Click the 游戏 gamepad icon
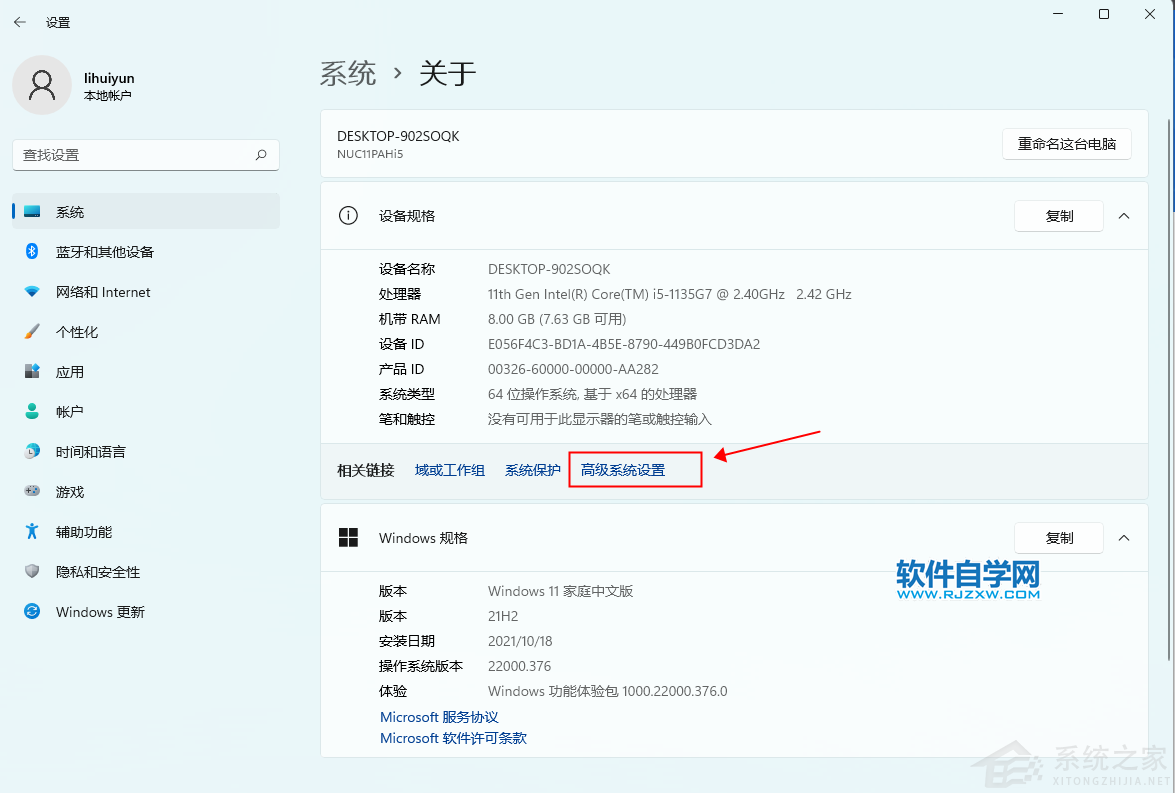1175x793 pixels. [31, 491]
